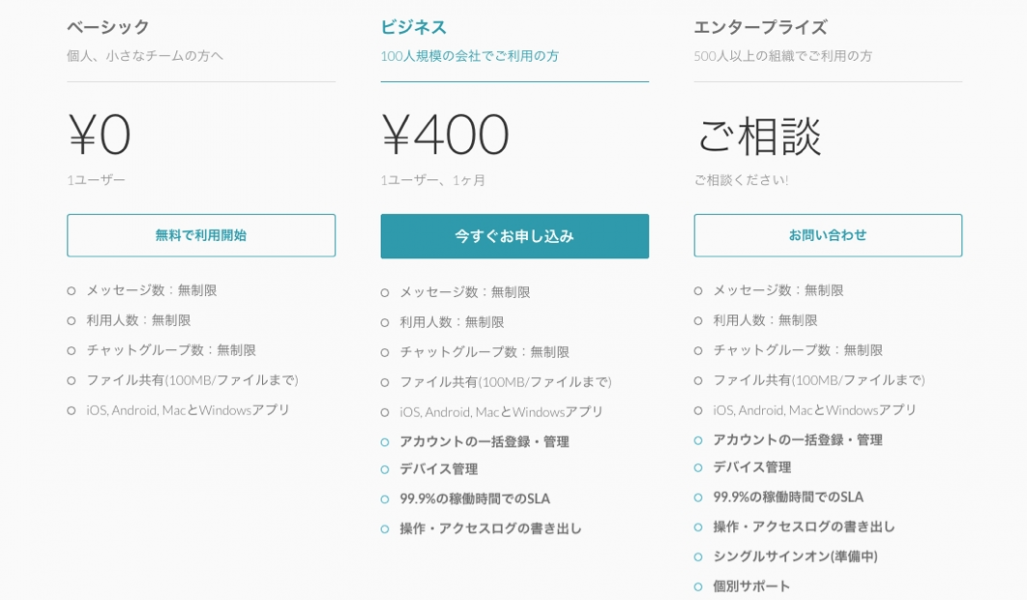
Task: Click the お問い合わせ button
Action: pyautogui.click(x=828, y=235)
